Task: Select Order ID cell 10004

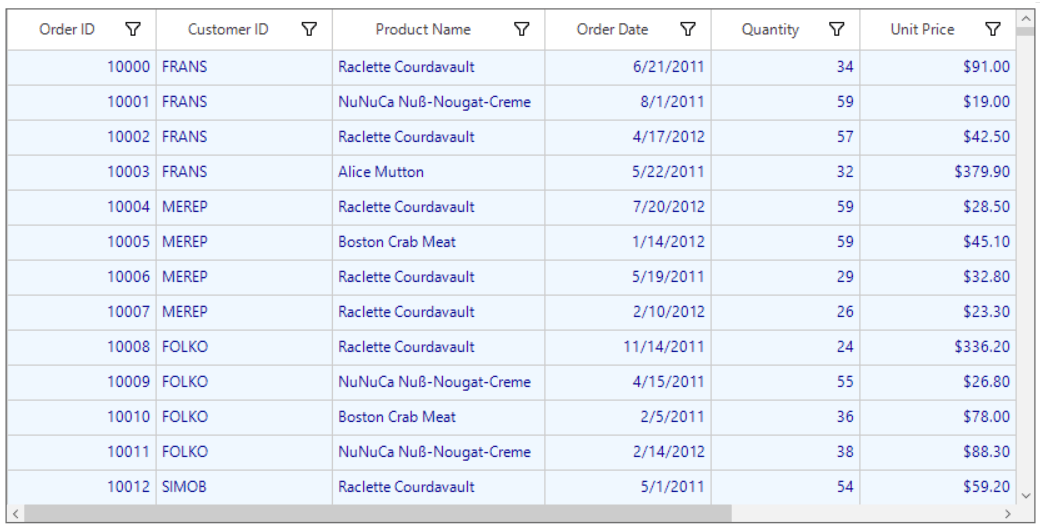Action: click(82, 207)
